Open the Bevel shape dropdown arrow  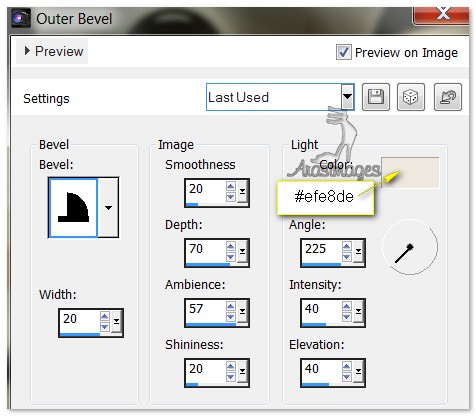(108, 208)
